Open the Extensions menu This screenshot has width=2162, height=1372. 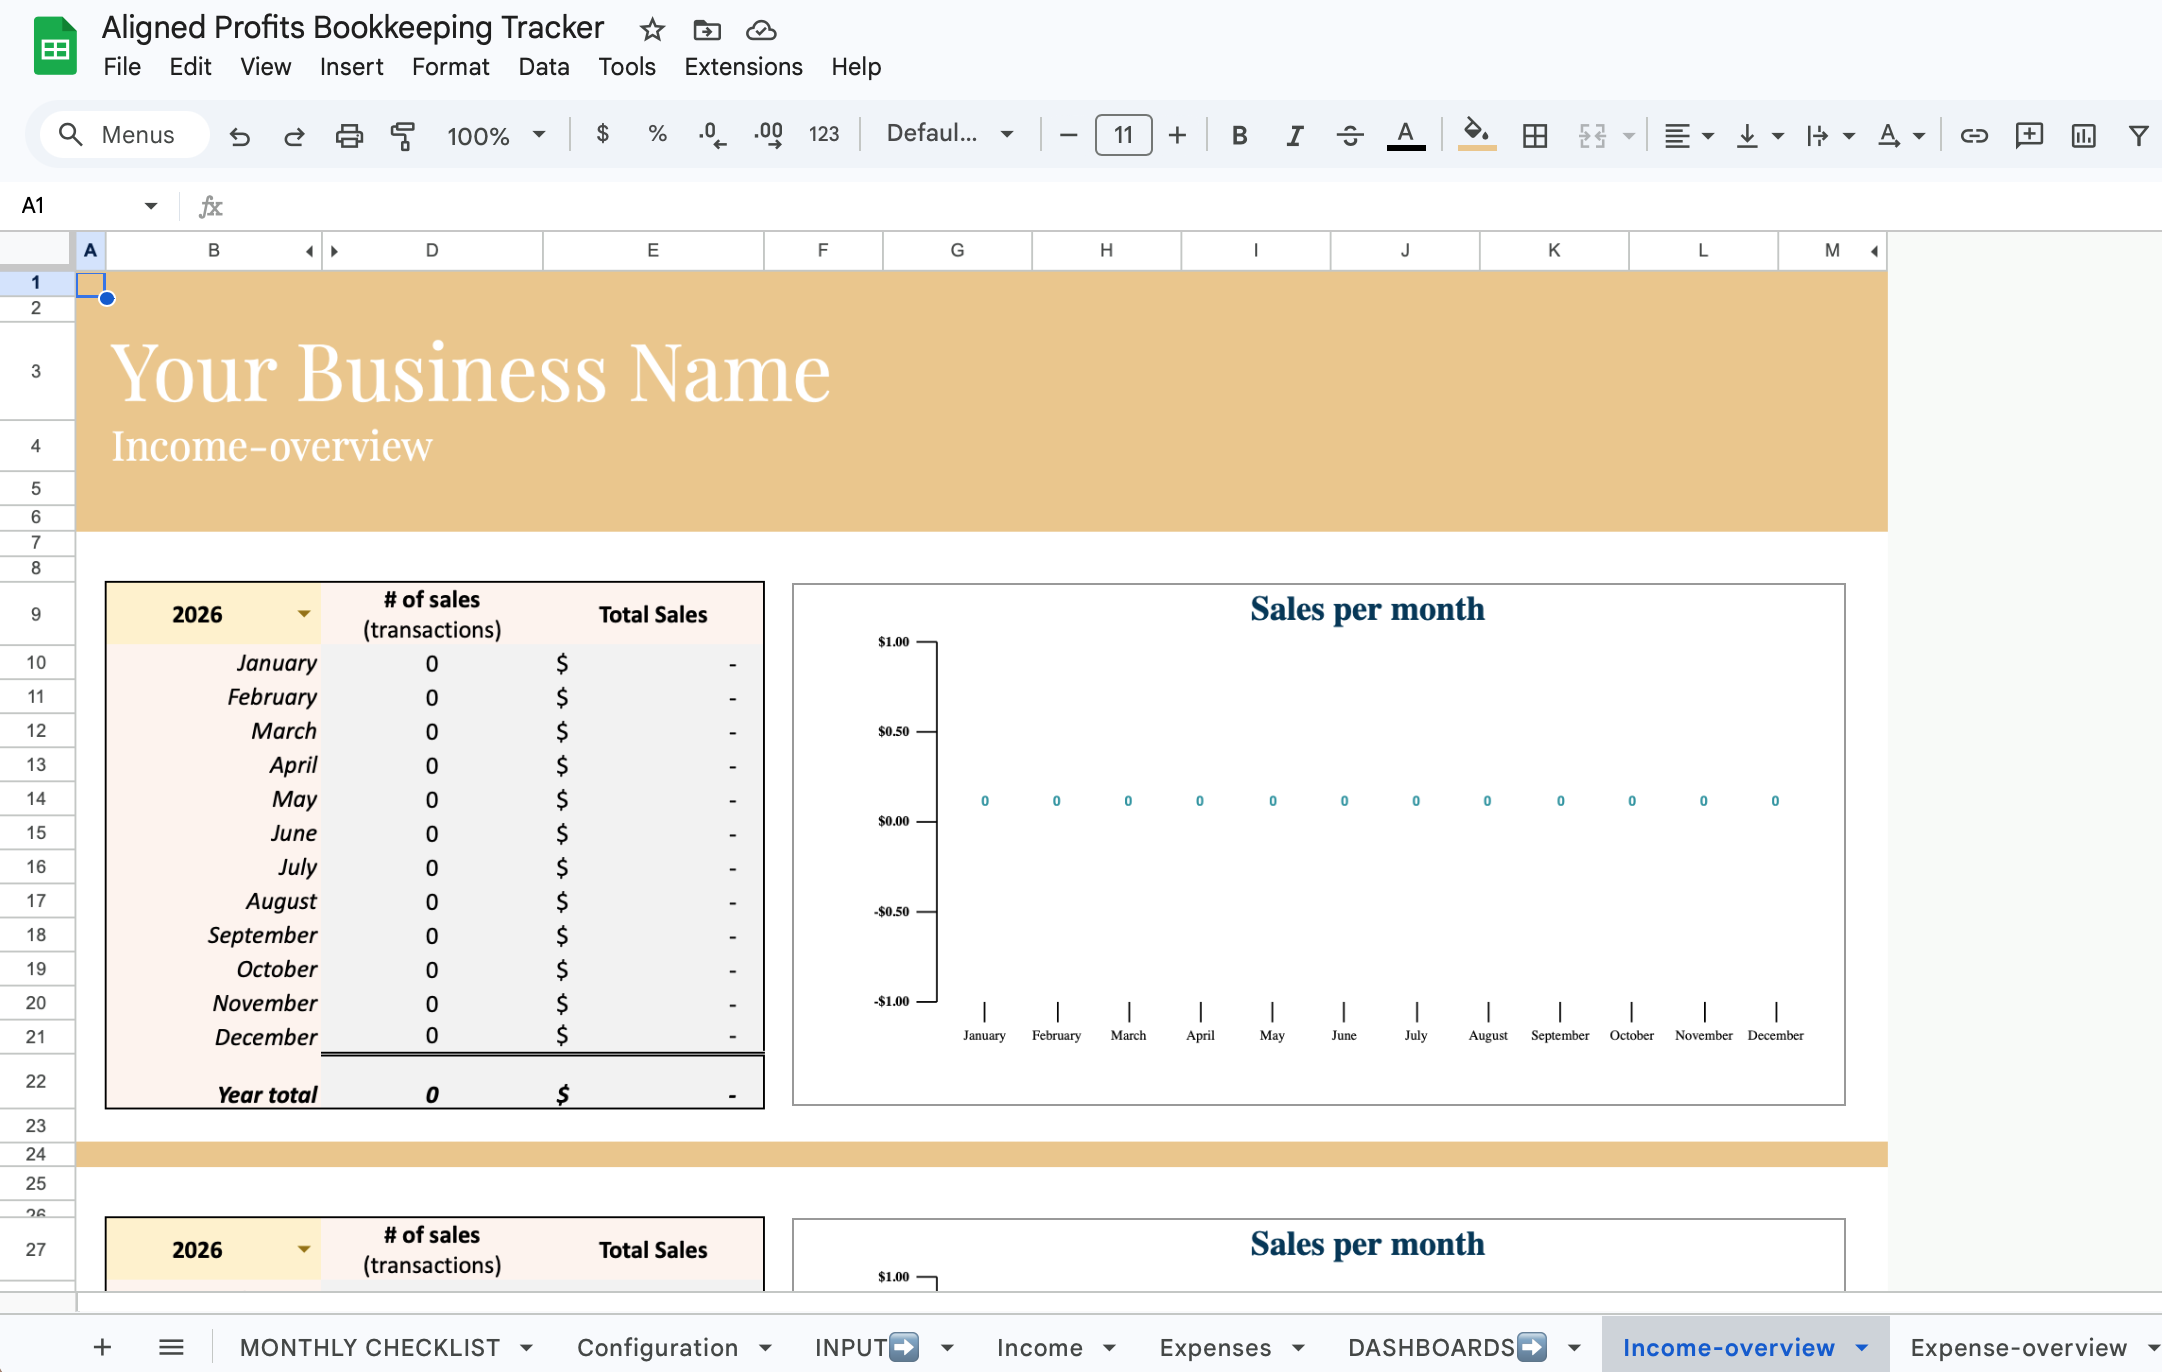pyautogui.click(x=743, y=67)
